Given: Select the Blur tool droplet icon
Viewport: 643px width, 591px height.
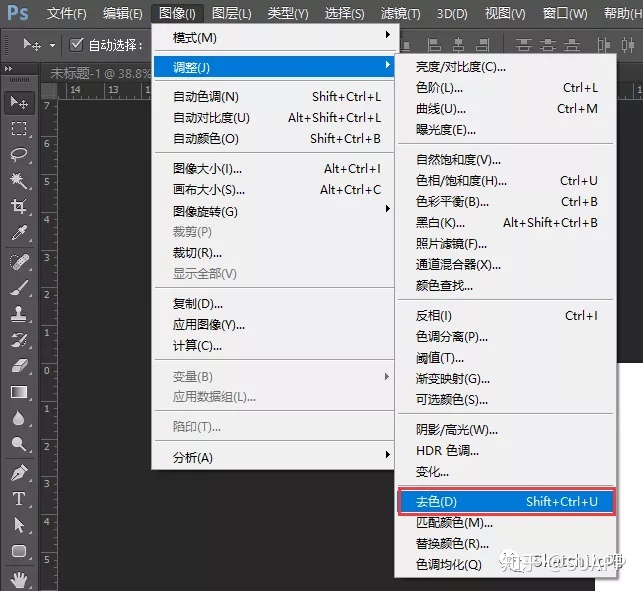Looking at the screenshot, I should click(x=19, y=418).
